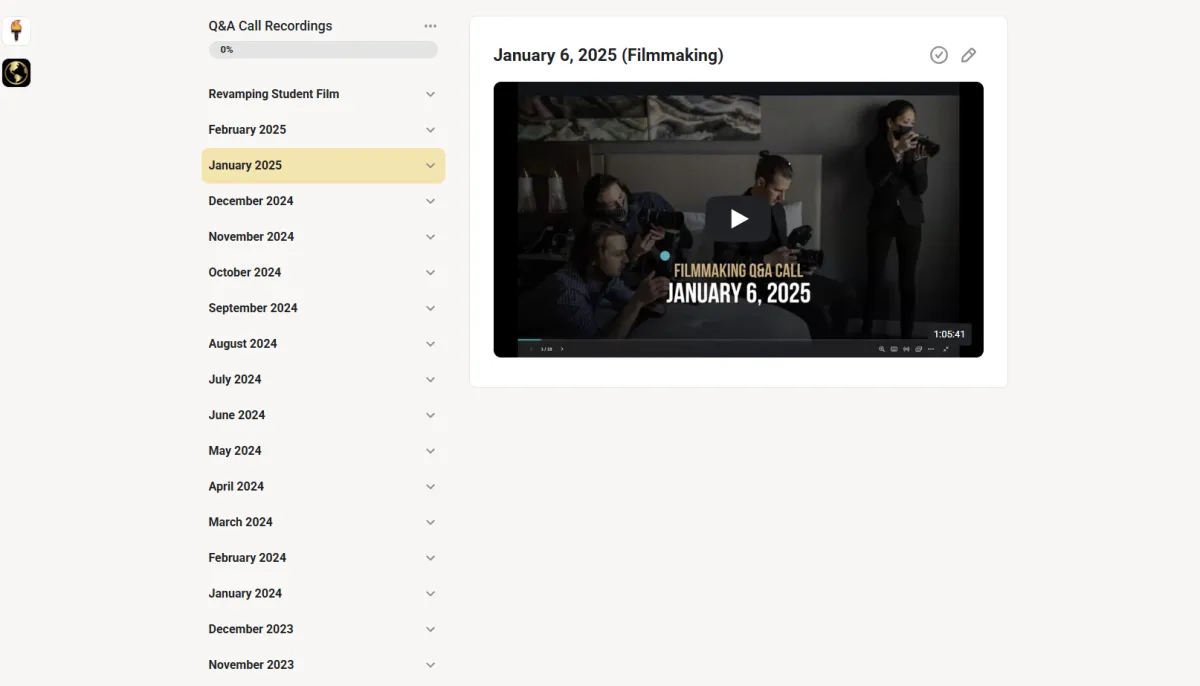Click the keyboard icon in video bar
This screenshot has height=686, width=1200.
click(894, 349)
